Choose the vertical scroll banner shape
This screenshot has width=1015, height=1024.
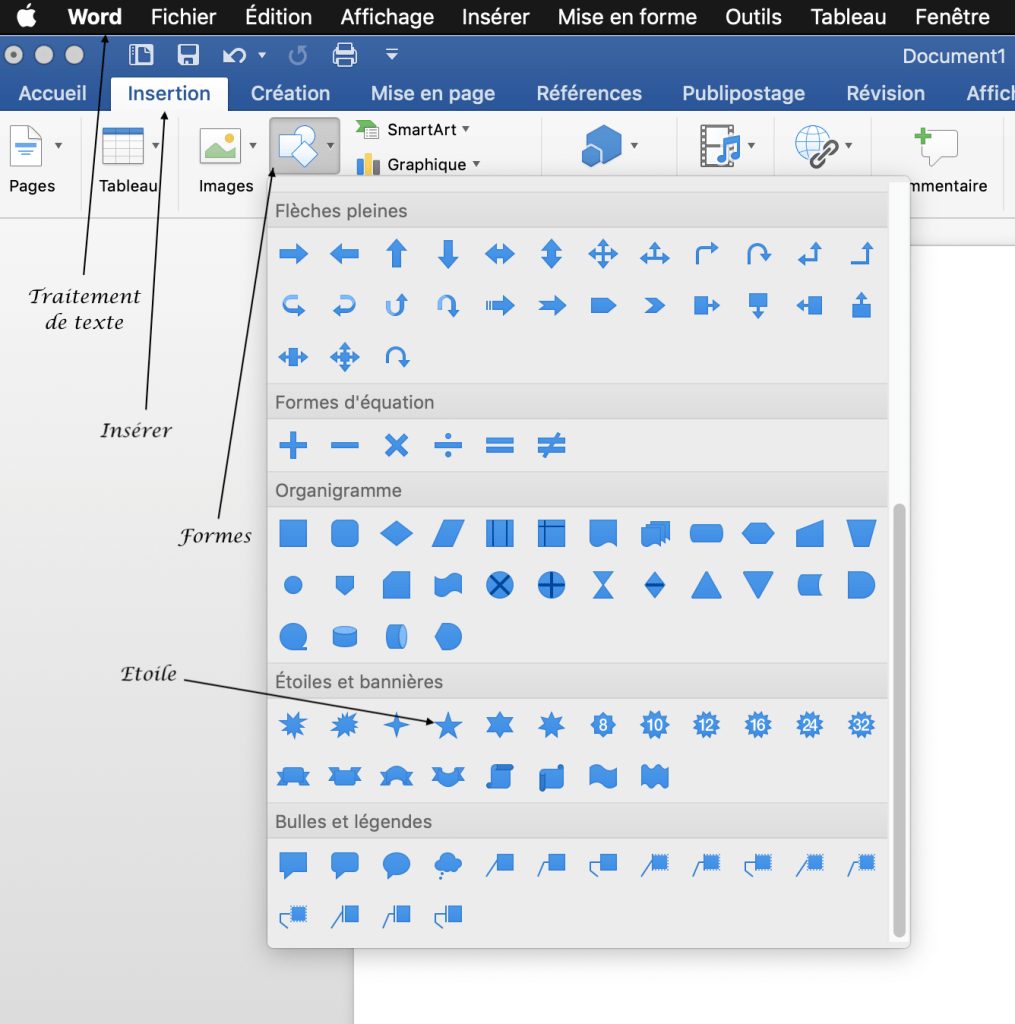coord(500,776)
